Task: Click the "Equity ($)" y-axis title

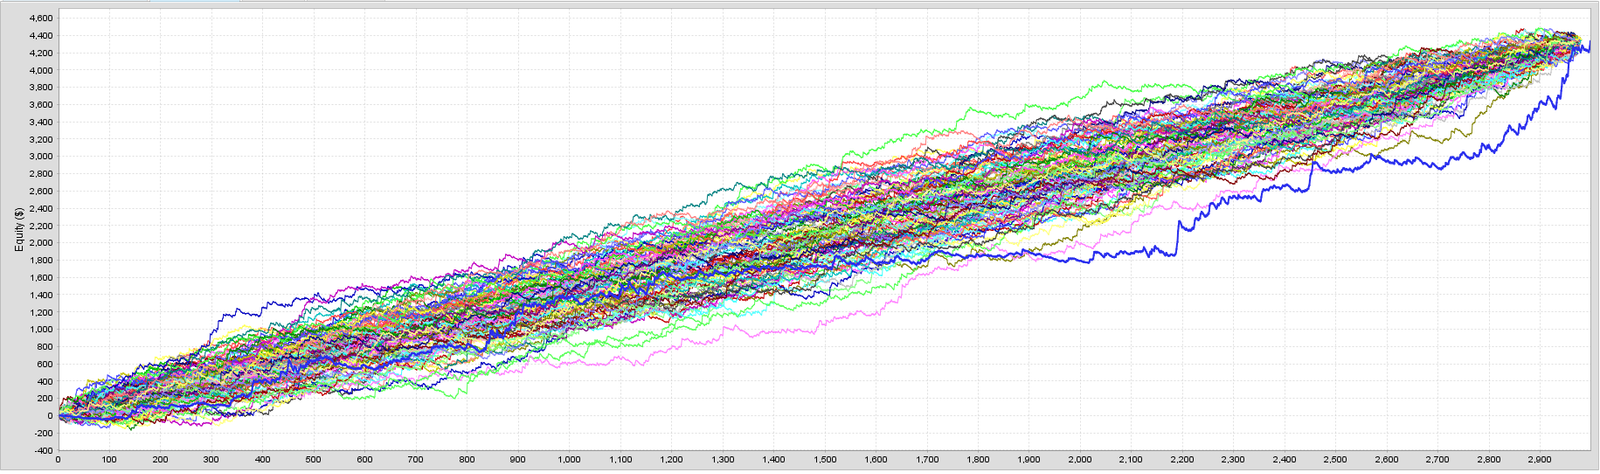Action: pos(19,229)
